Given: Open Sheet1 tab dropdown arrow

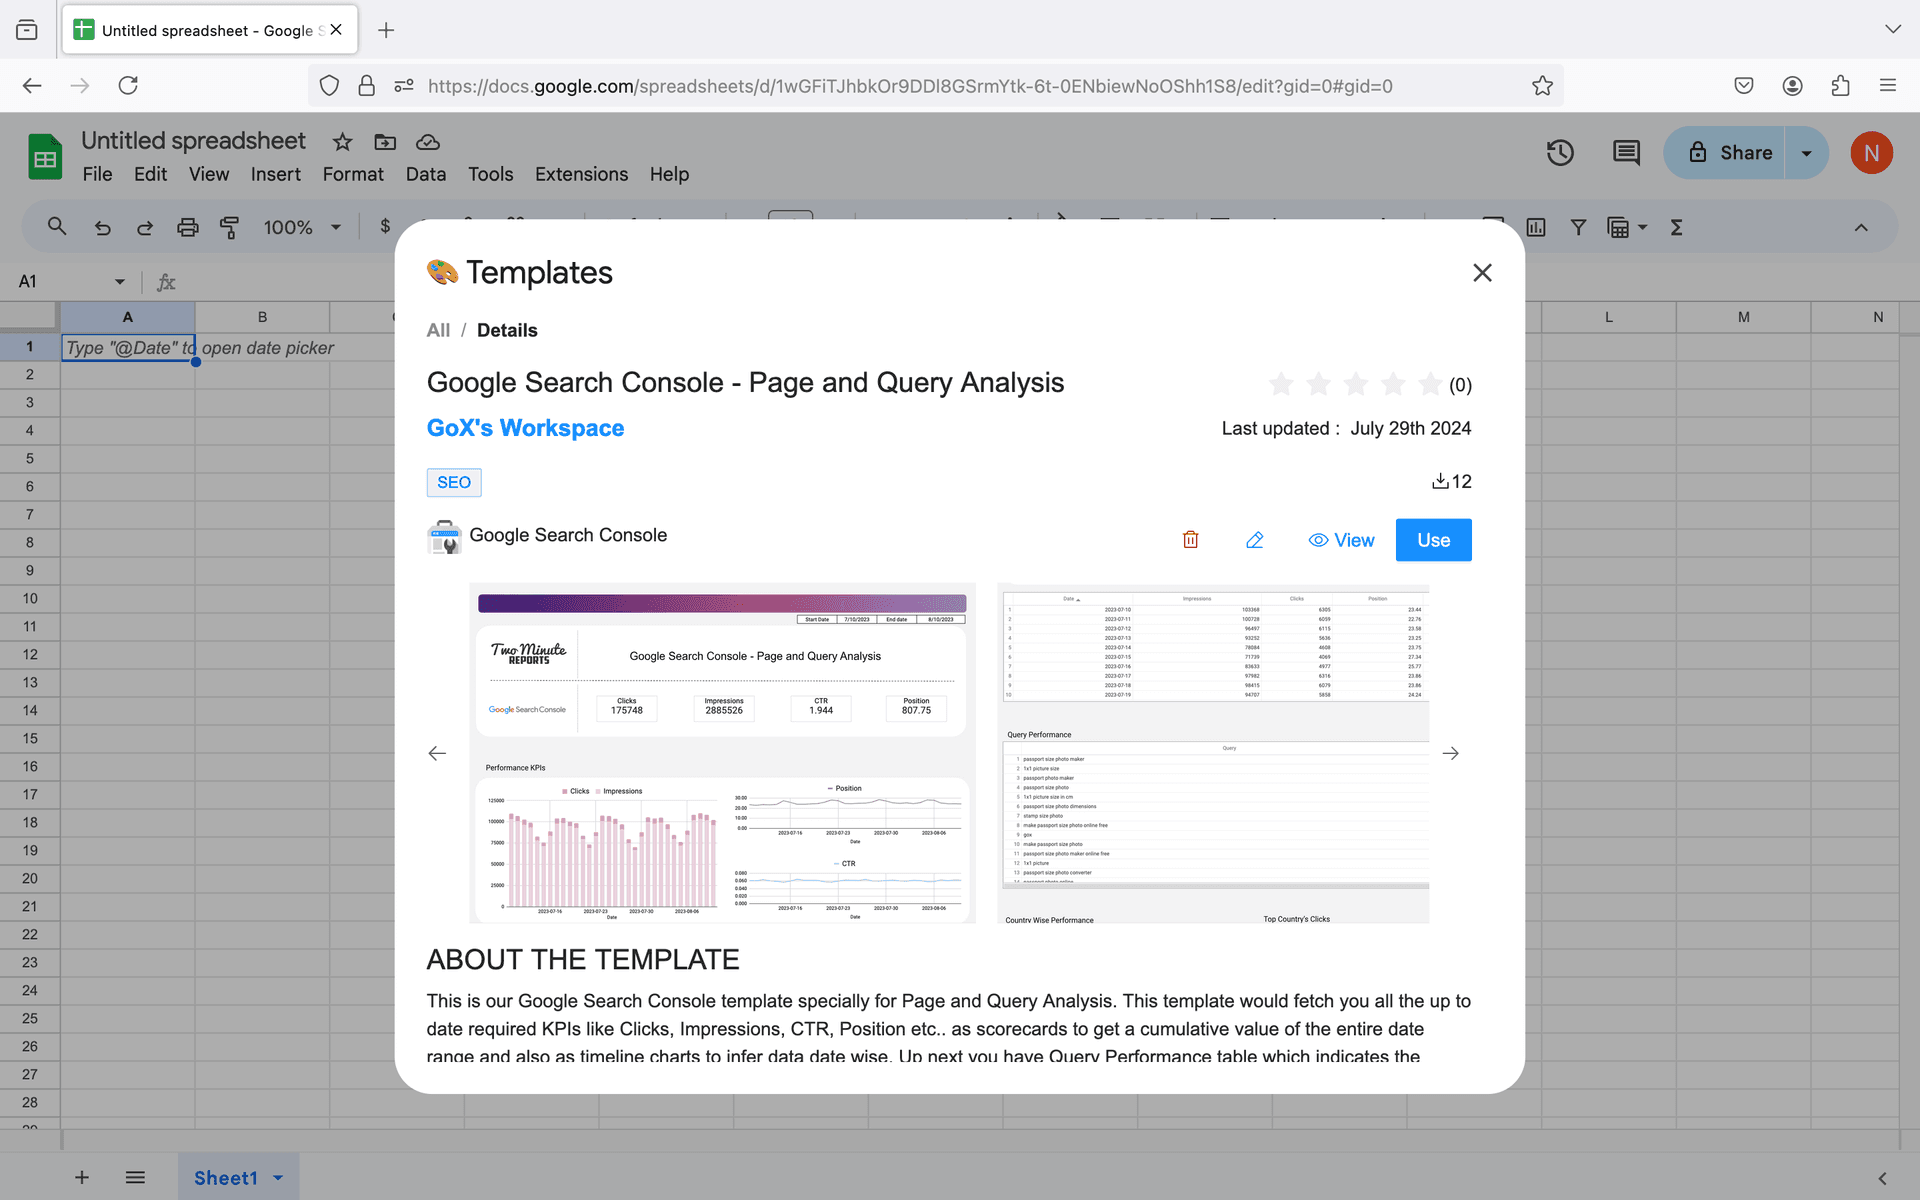Looking at the screenshot, I should click(278, 1178).
